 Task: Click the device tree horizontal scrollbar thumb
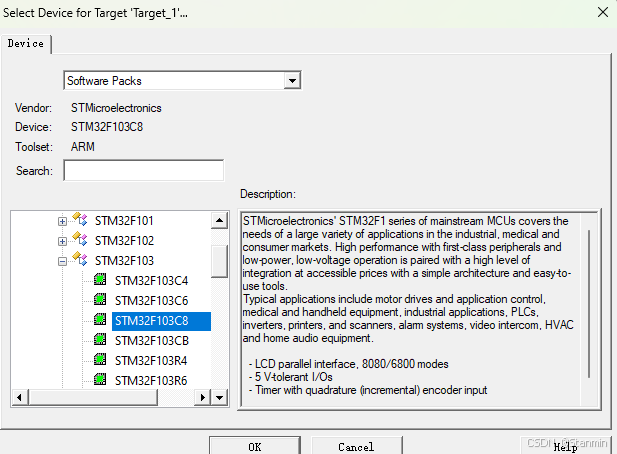pos(93,397)
